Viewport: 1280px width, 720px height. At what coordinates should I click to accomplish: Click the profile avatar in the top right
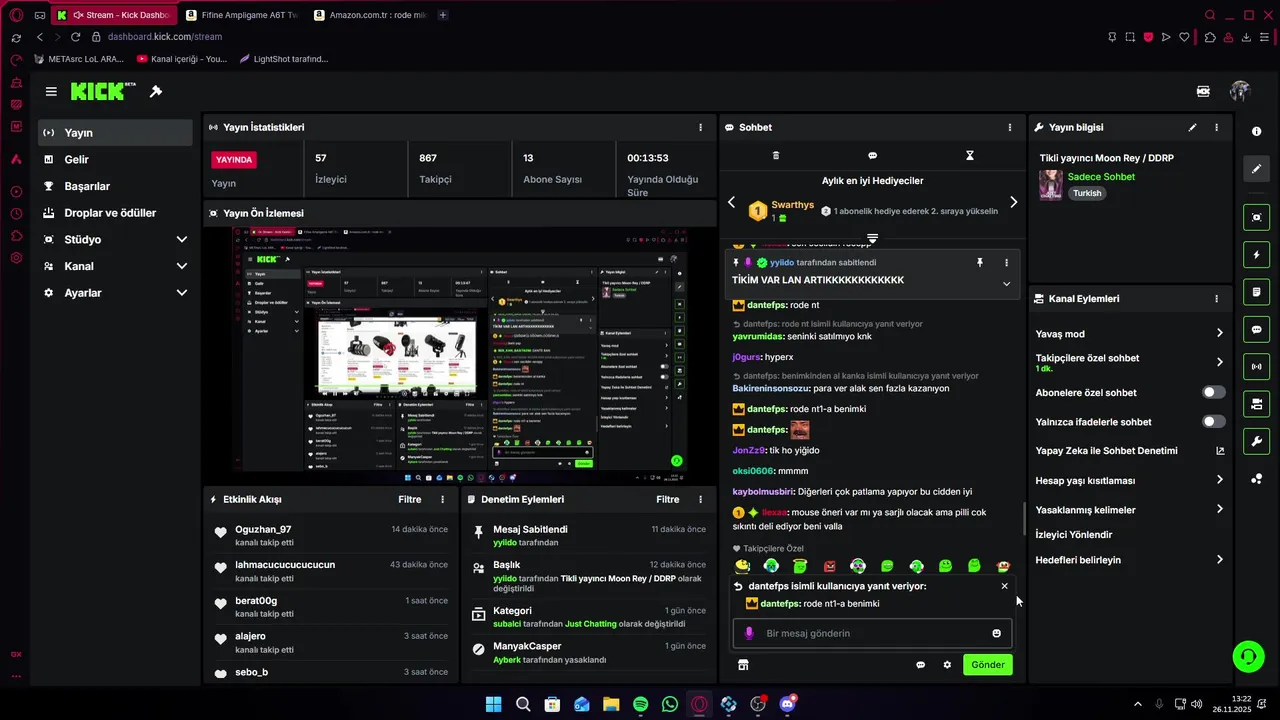click(x=1240, y=91)
